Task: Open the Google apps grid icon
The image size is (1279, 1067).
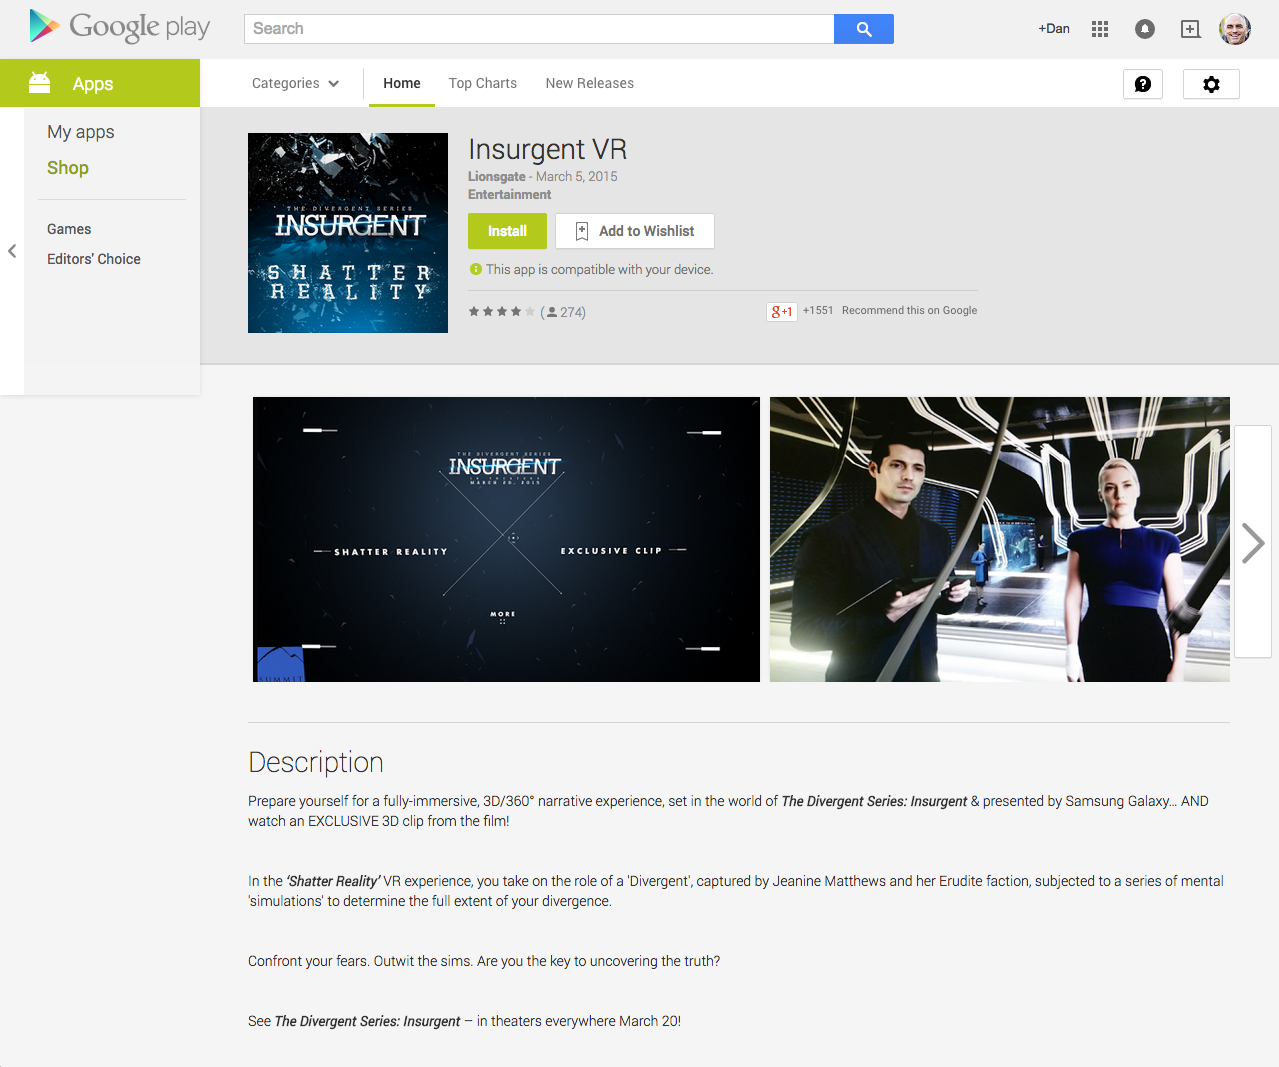Action: click(1100, 29)
